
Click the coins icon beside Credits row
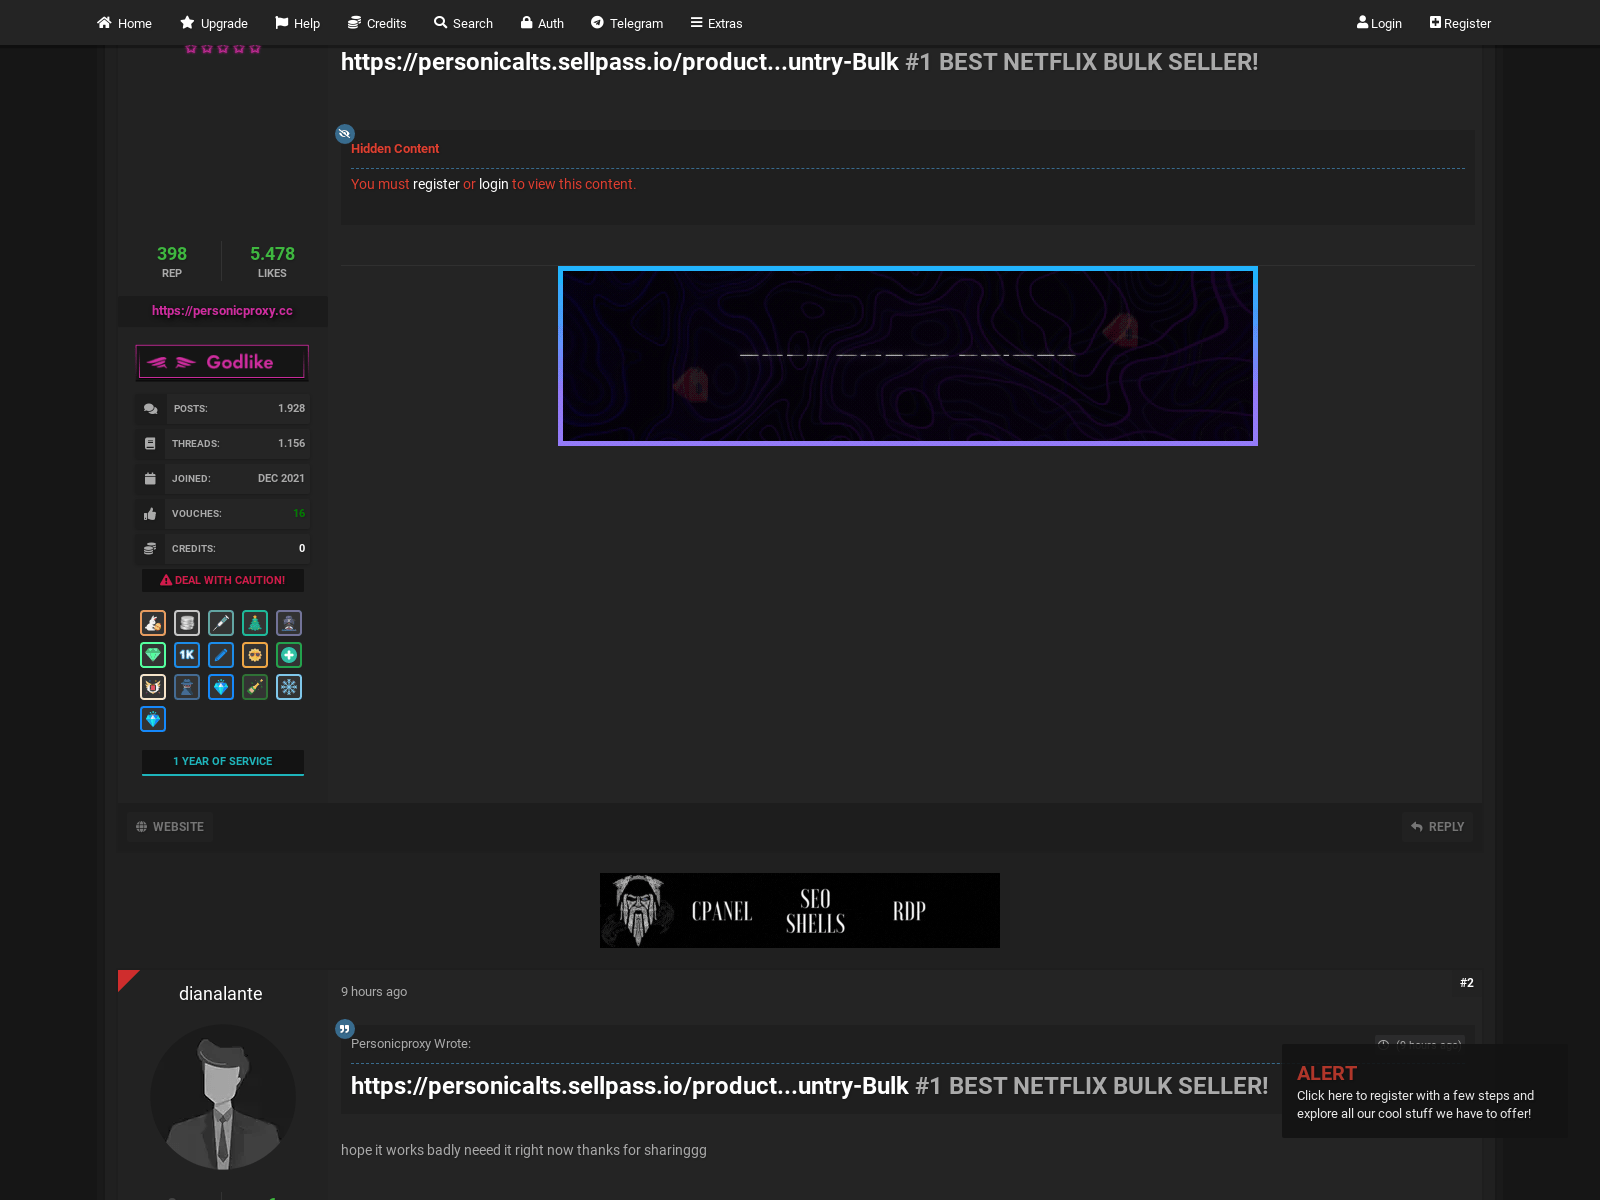click(x=150, y=549)
